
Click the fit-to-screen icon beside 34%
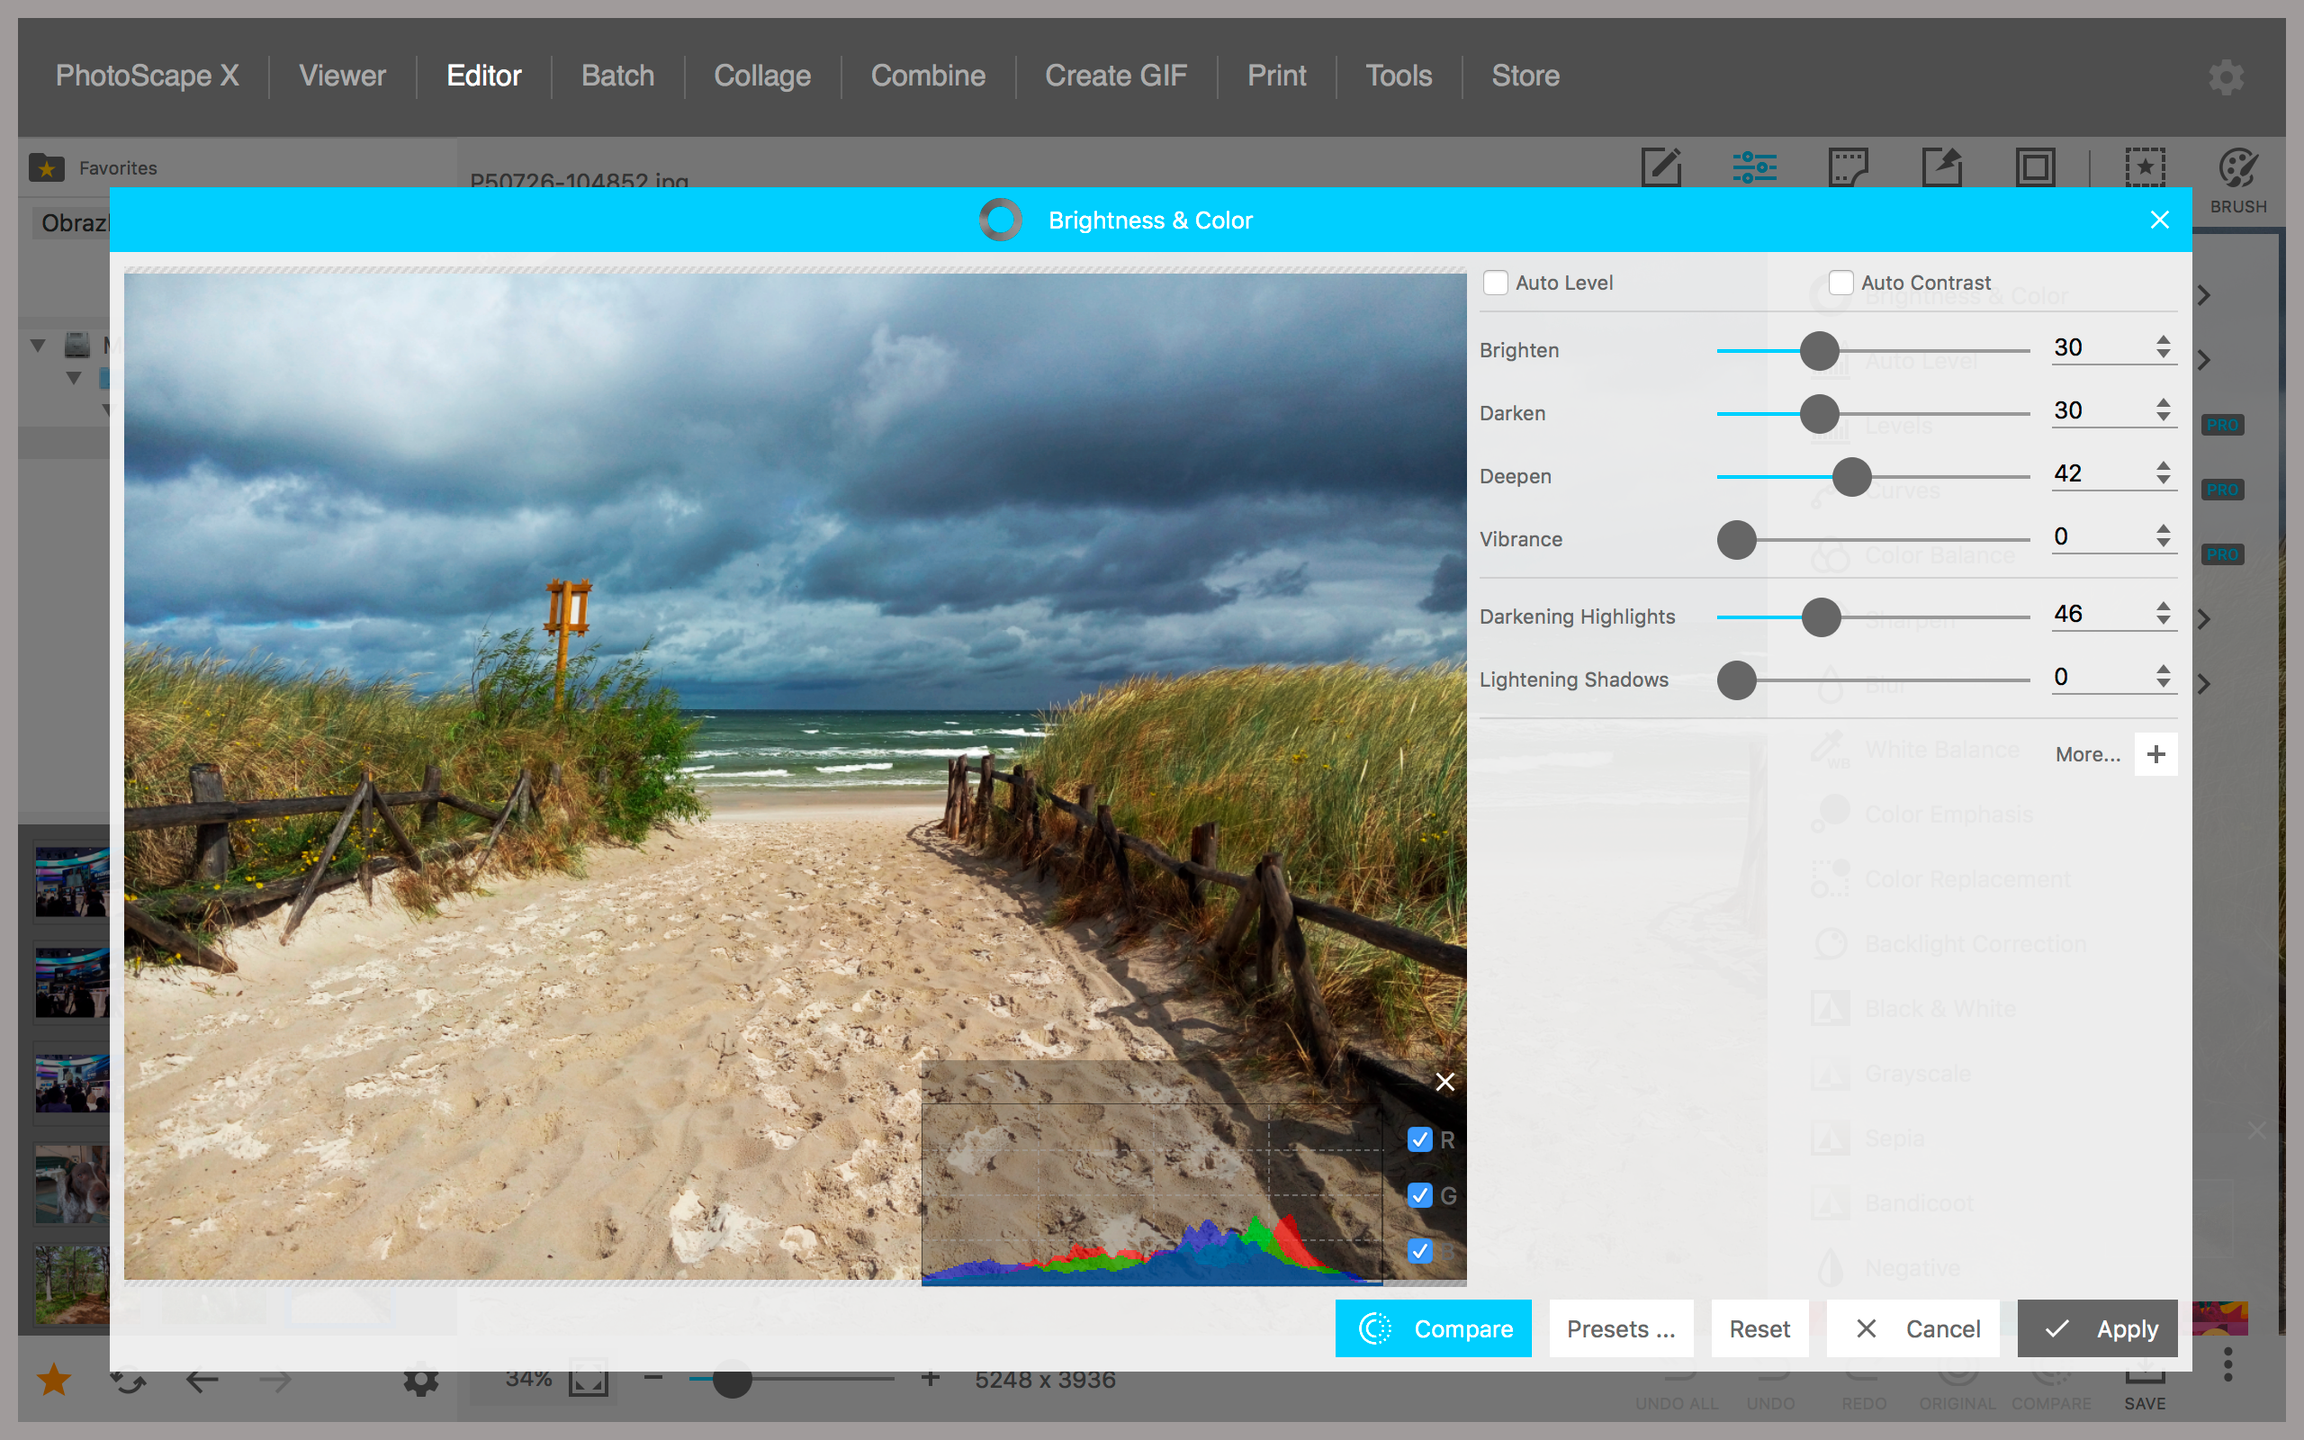point(588,1379)
